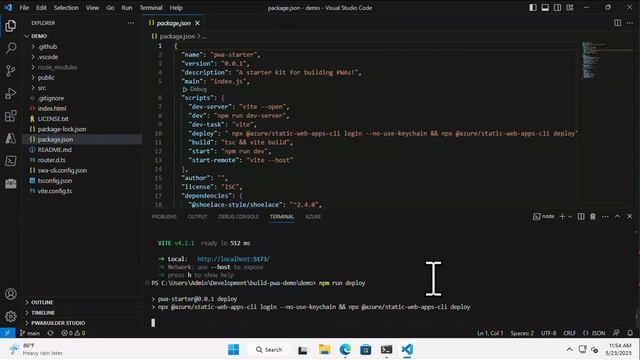The height and width of the screenshot is (360, 640).
Task: Open errors and warnings status item
Action: (73, 333)
